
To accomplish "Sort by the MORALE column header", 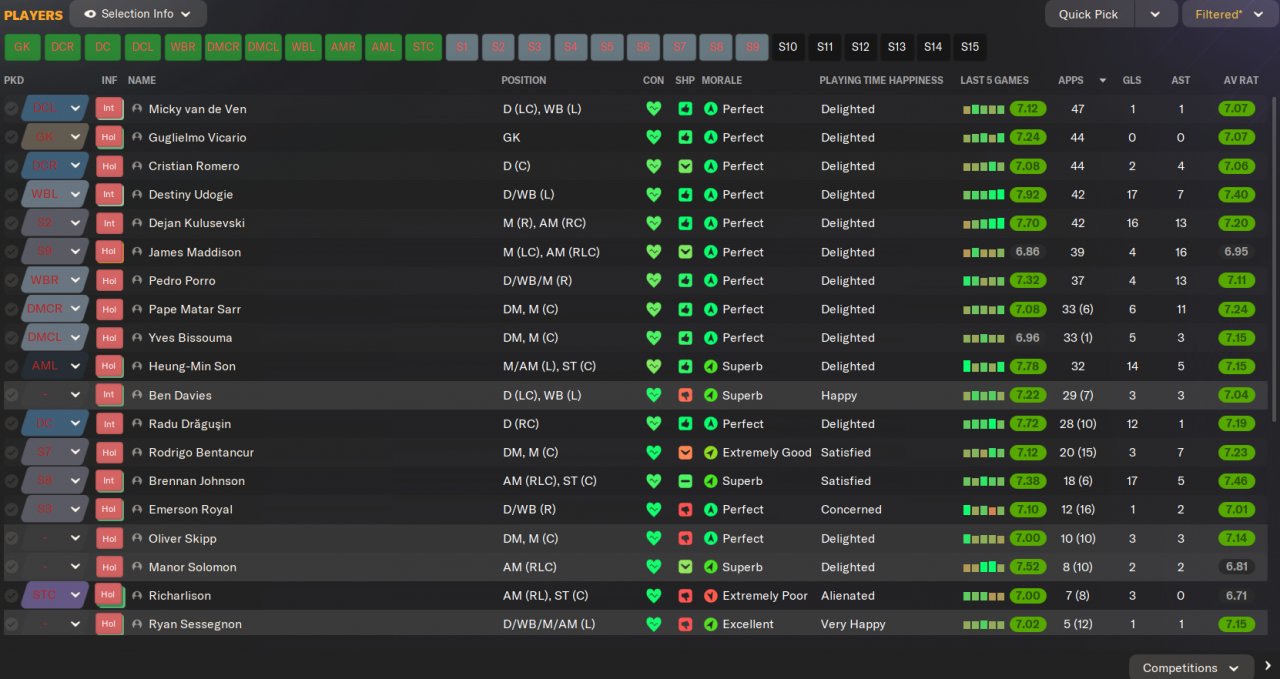I will [722, 80].
